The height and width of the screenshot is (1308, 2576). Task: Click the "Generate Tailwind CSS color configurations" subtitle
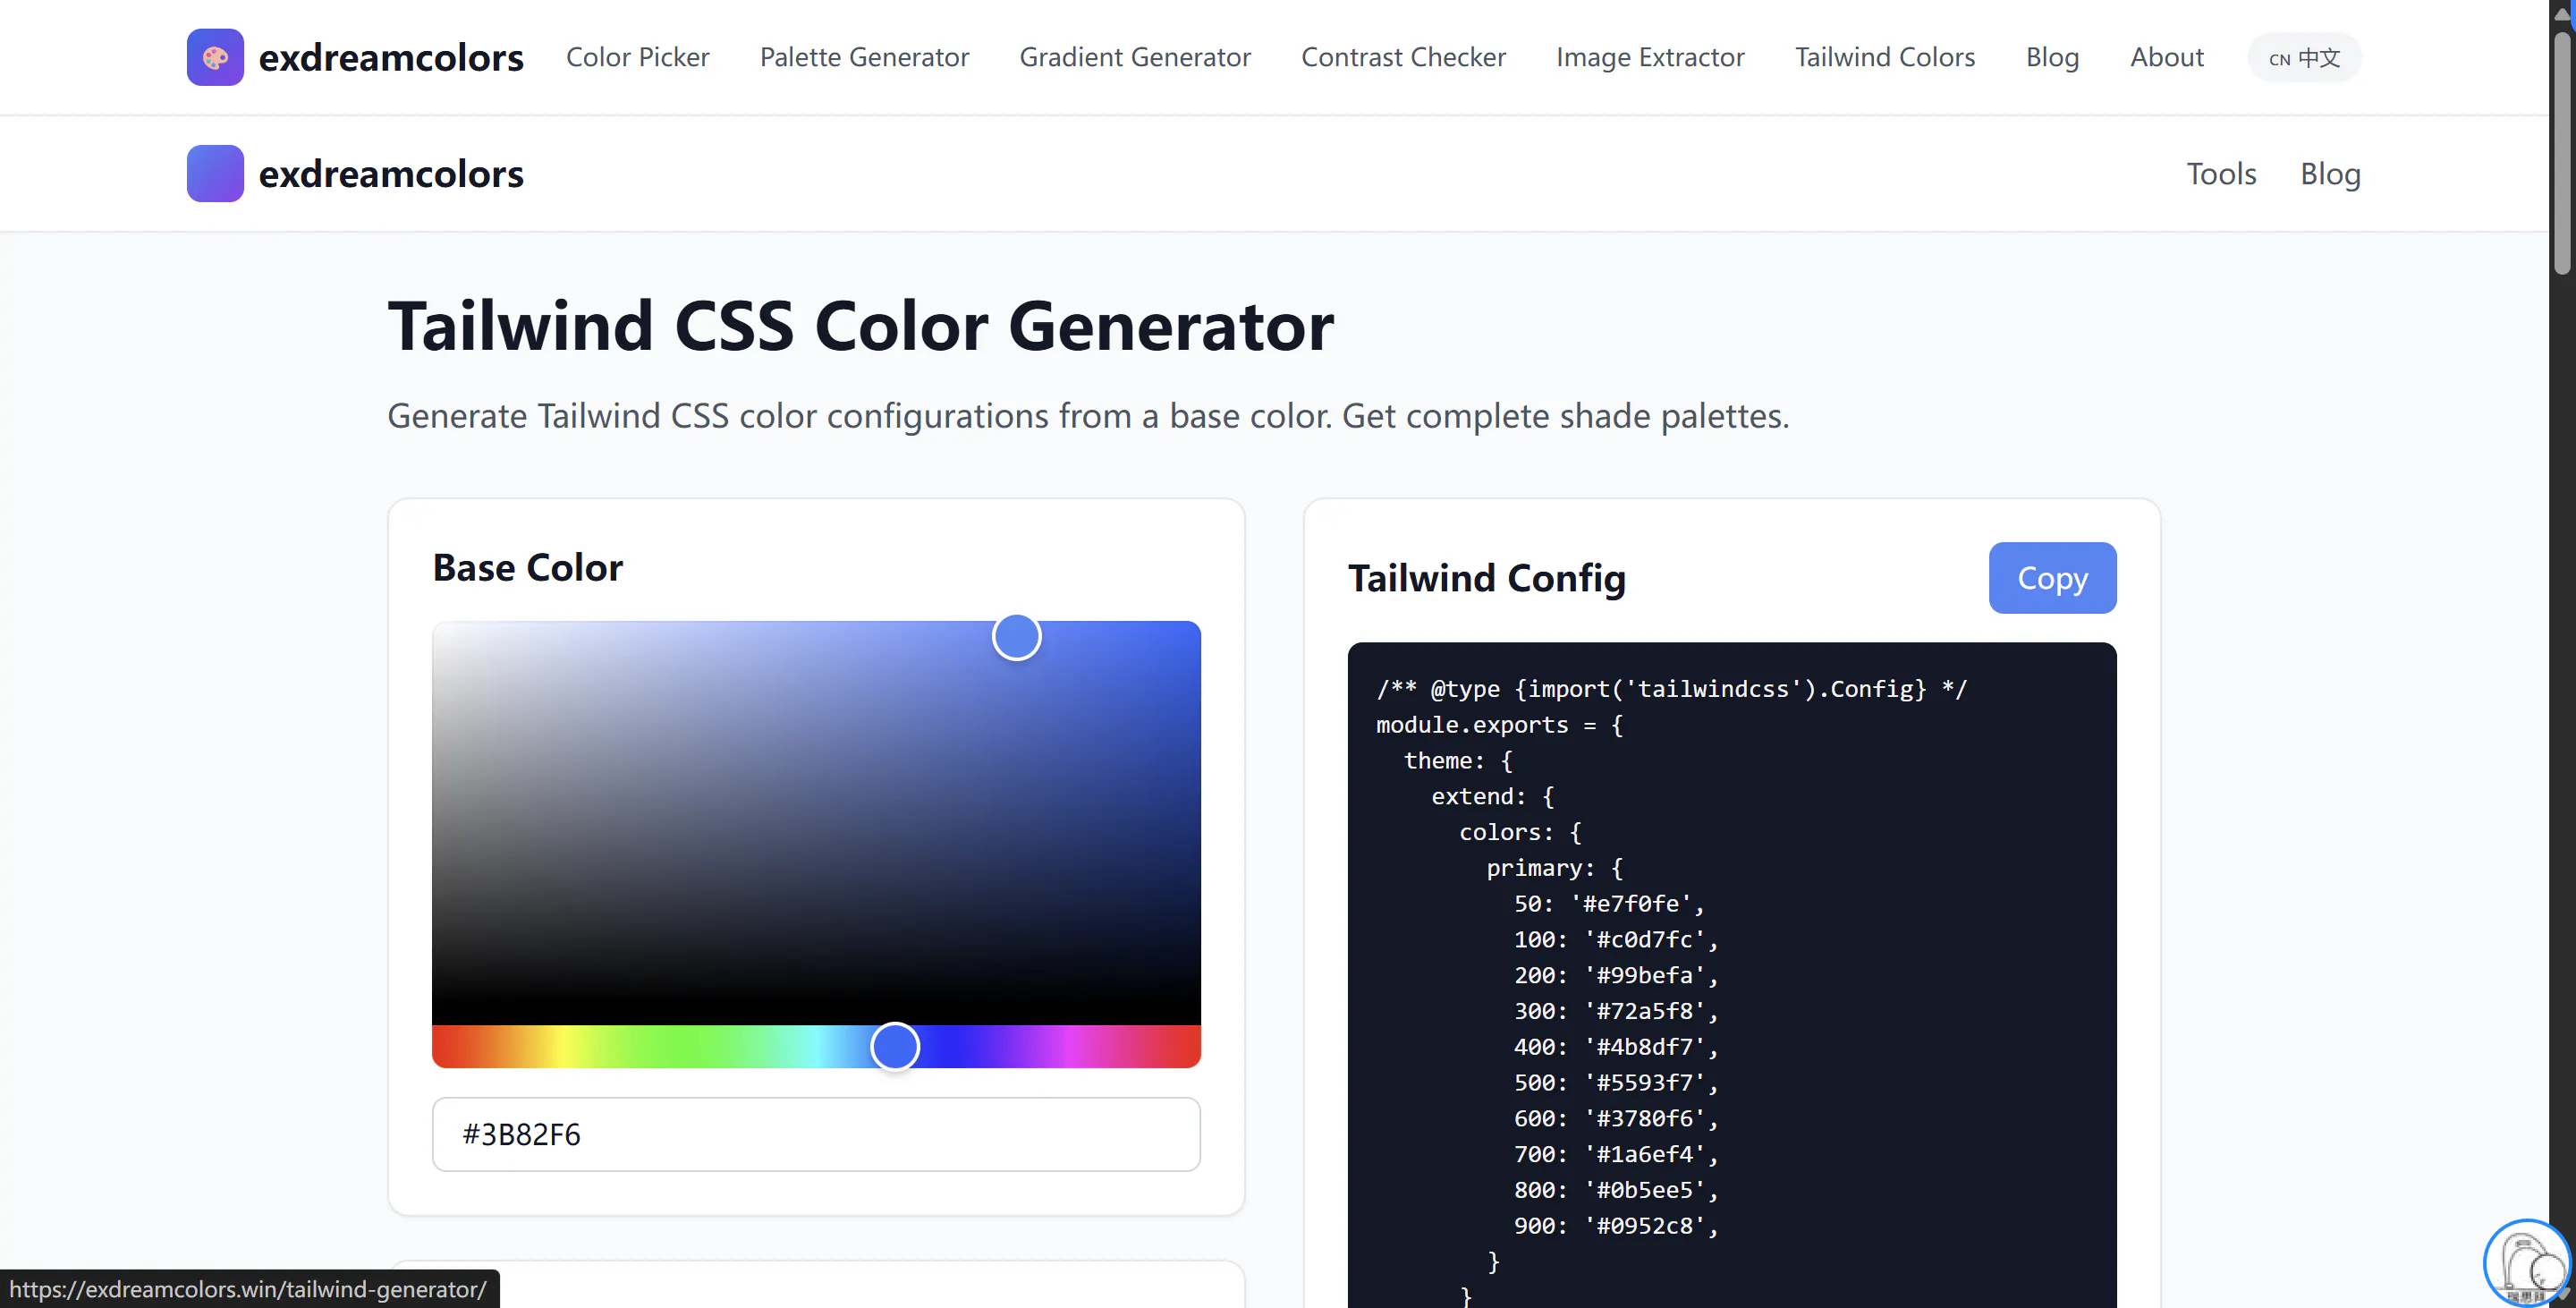[1088, 416]
